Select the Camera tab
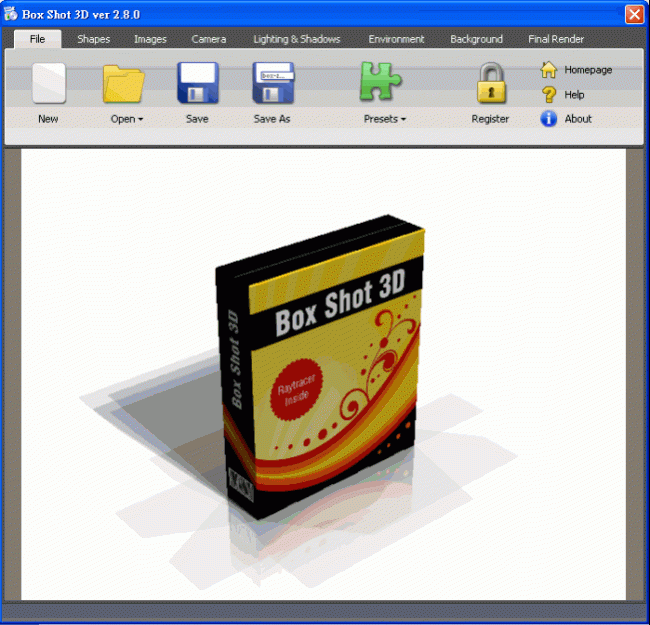Image resolution: width=650 pixels, height=625 pixels. [209, 40]
